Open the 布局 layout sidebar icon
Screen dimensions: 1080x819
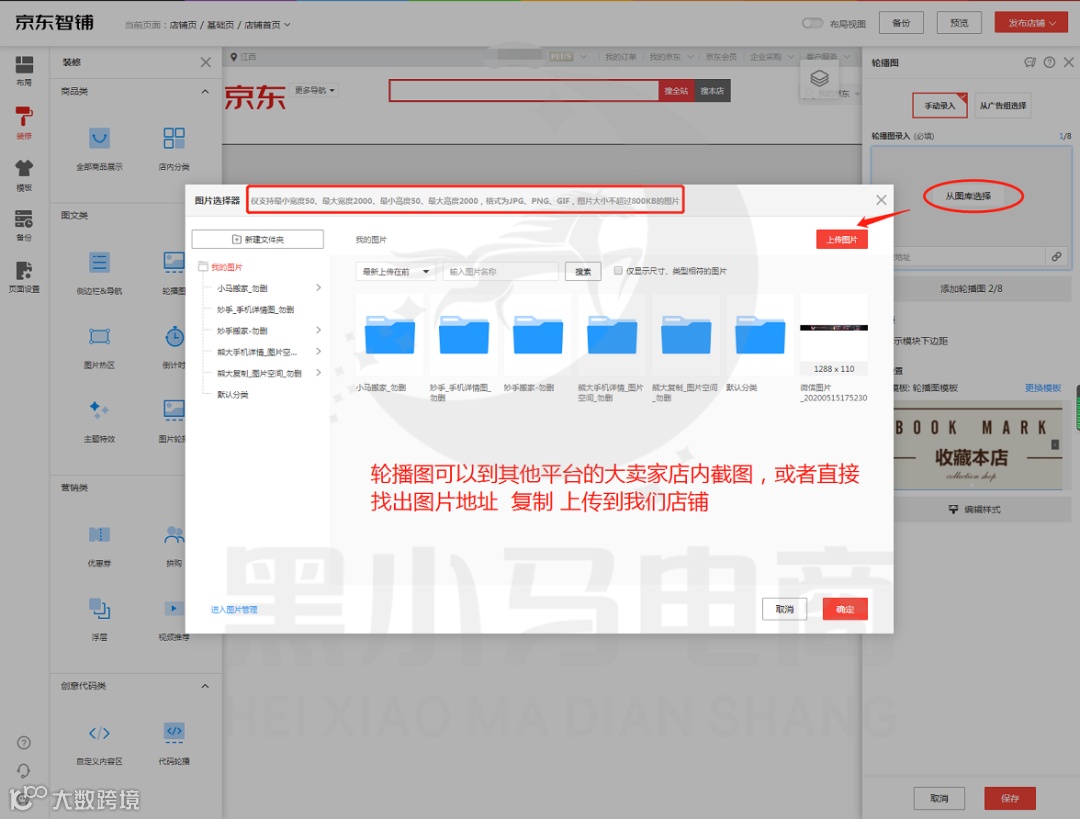pos(24,65)
